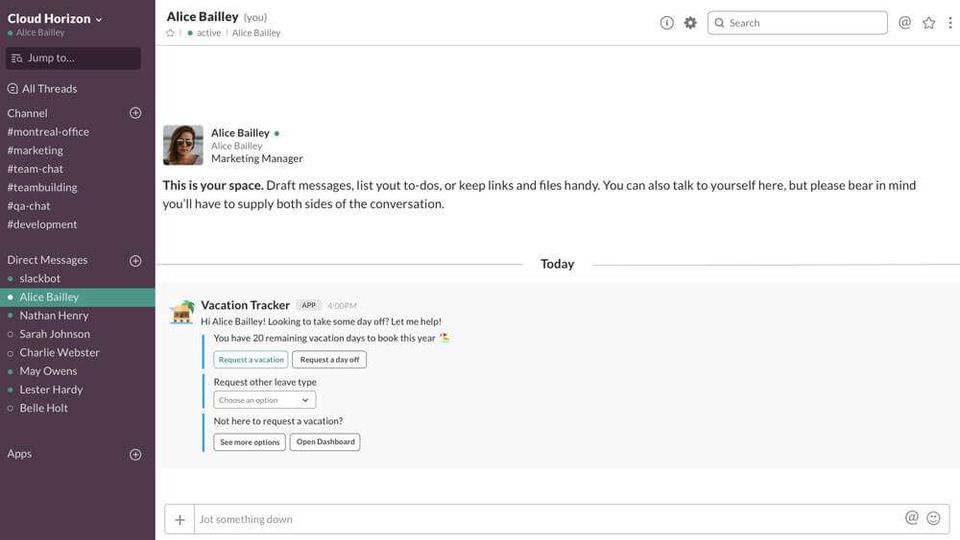
Task: Add apps using plus icon
Action: (136, 454)
